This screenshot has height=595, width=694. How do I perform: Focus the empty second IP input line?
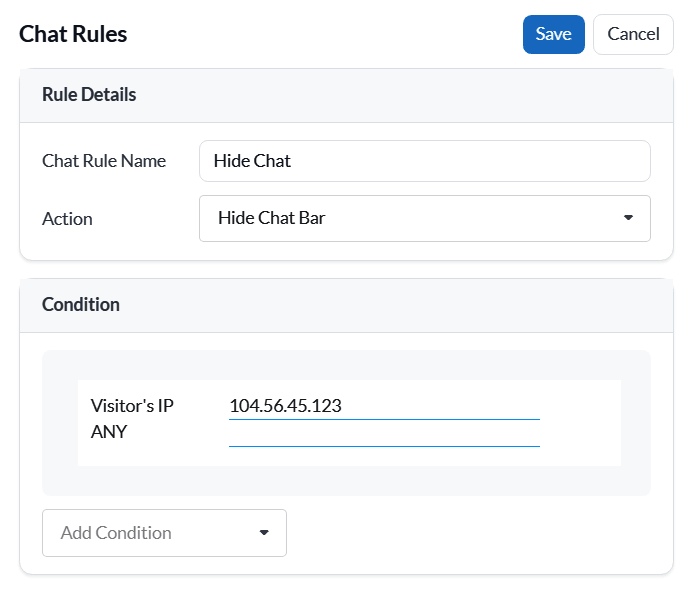click(x=384, y=434)
